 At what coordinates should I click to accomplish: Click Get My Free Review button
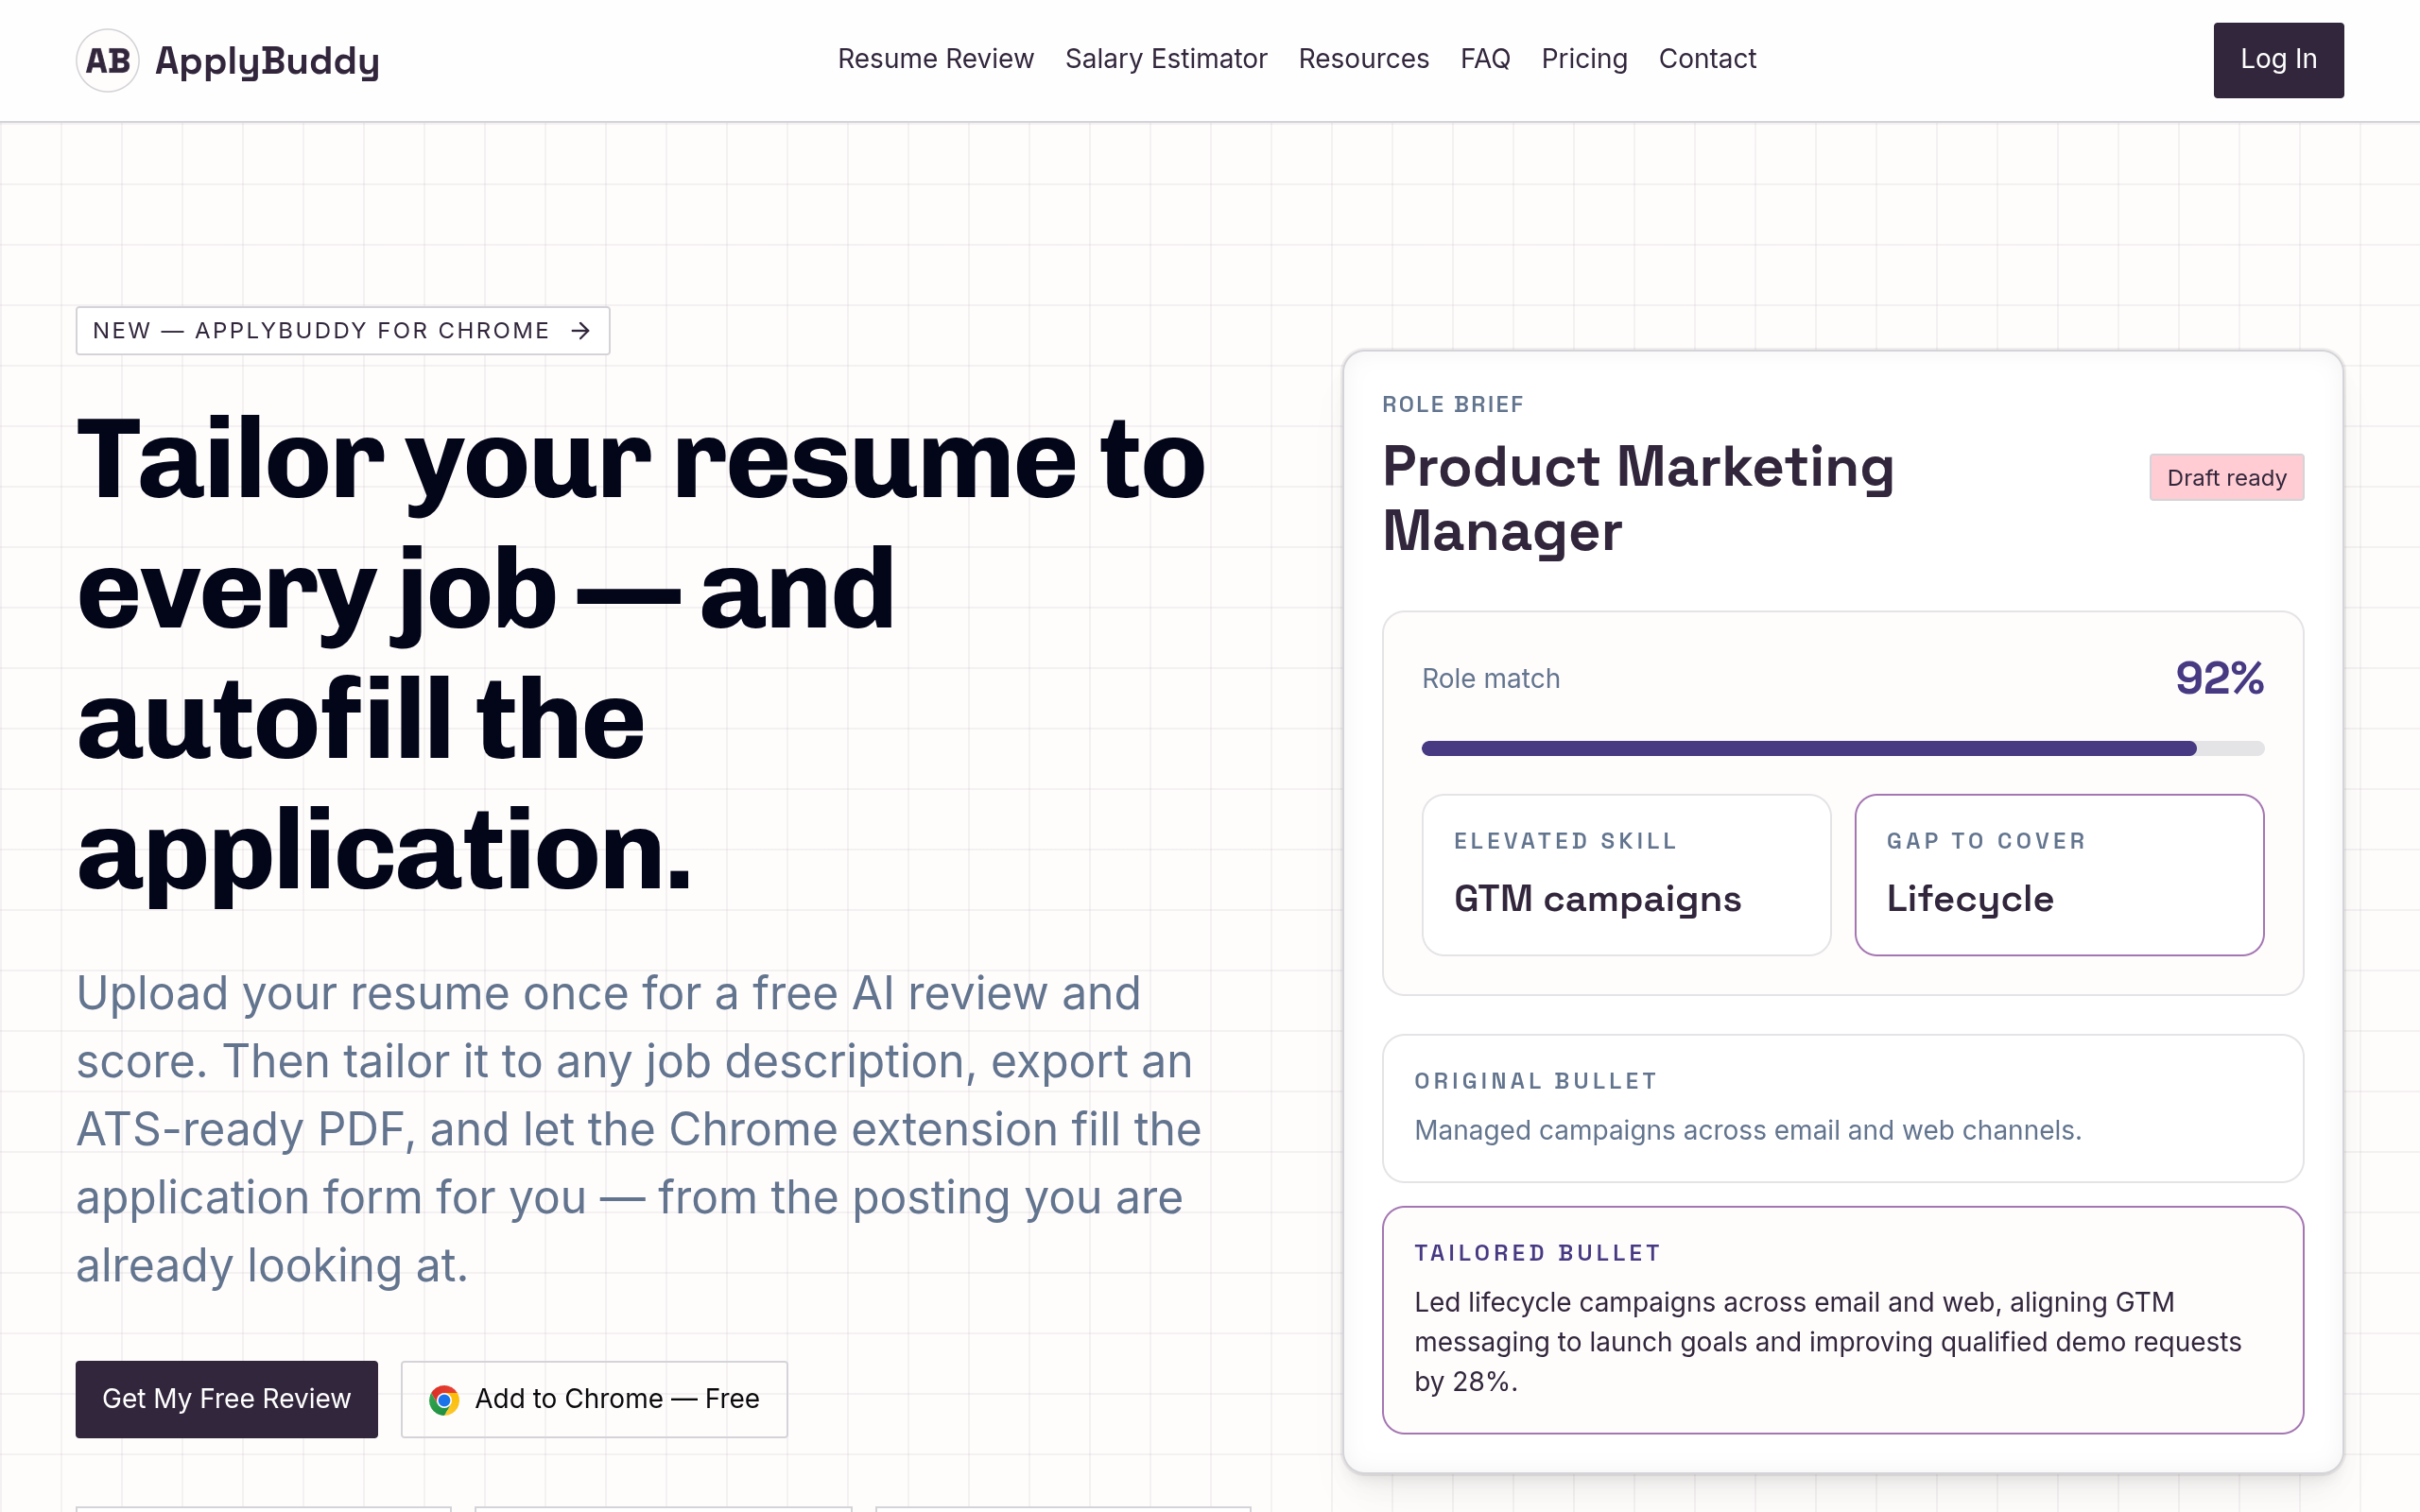tap(227, 1399)
